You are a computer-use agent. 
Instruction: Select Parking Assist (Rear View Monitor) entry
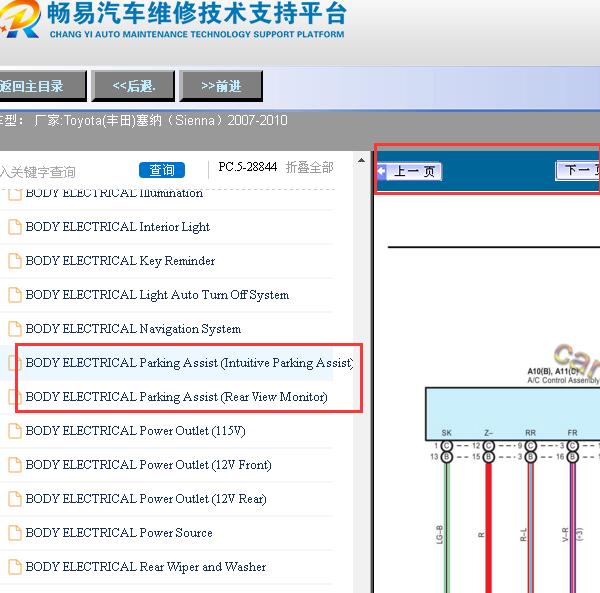click(176, 397)
